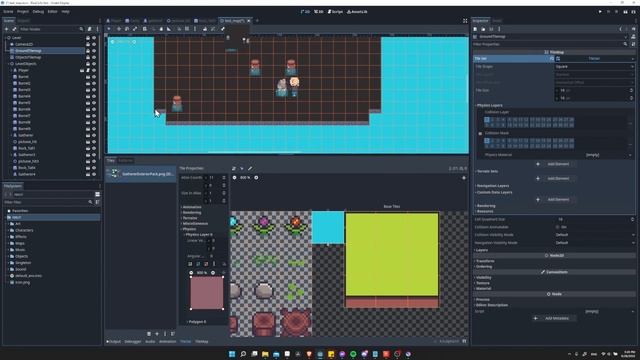Expand the Terrains tile property section

[190, 218]
